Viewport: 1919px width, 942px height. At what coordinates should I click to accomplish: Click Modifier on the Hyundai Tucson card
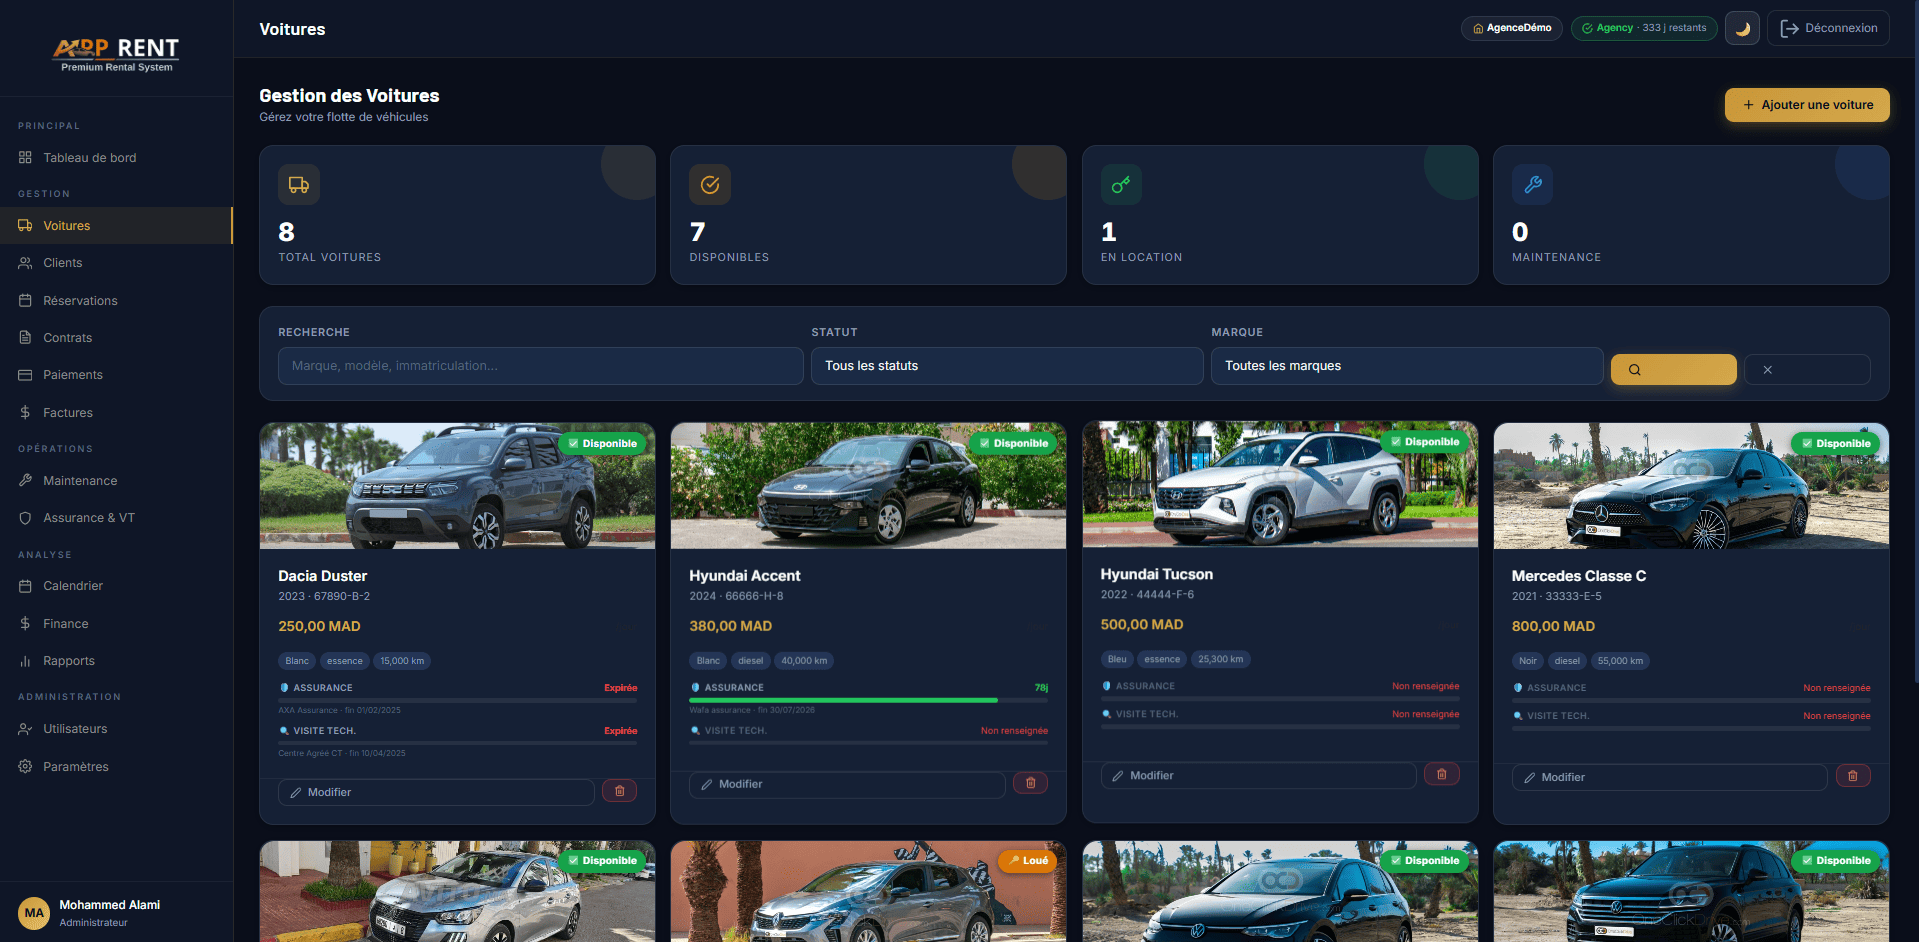click(x=1258, y=775)
